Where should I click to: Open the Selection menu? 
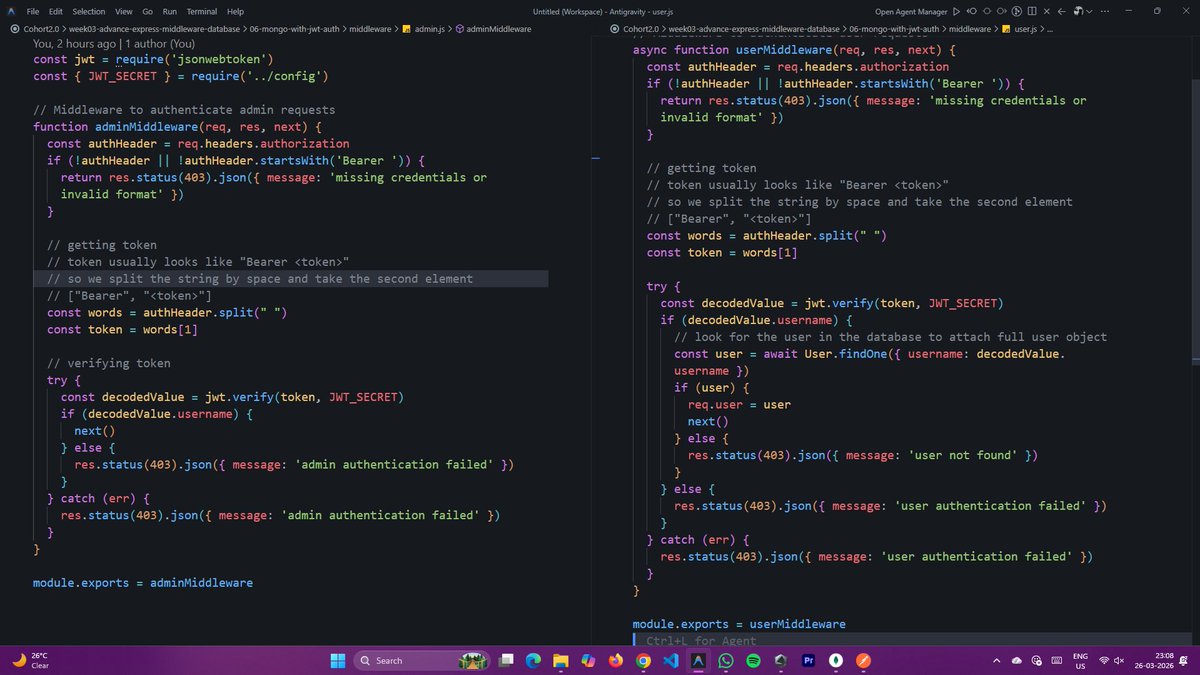click(88, 11)
